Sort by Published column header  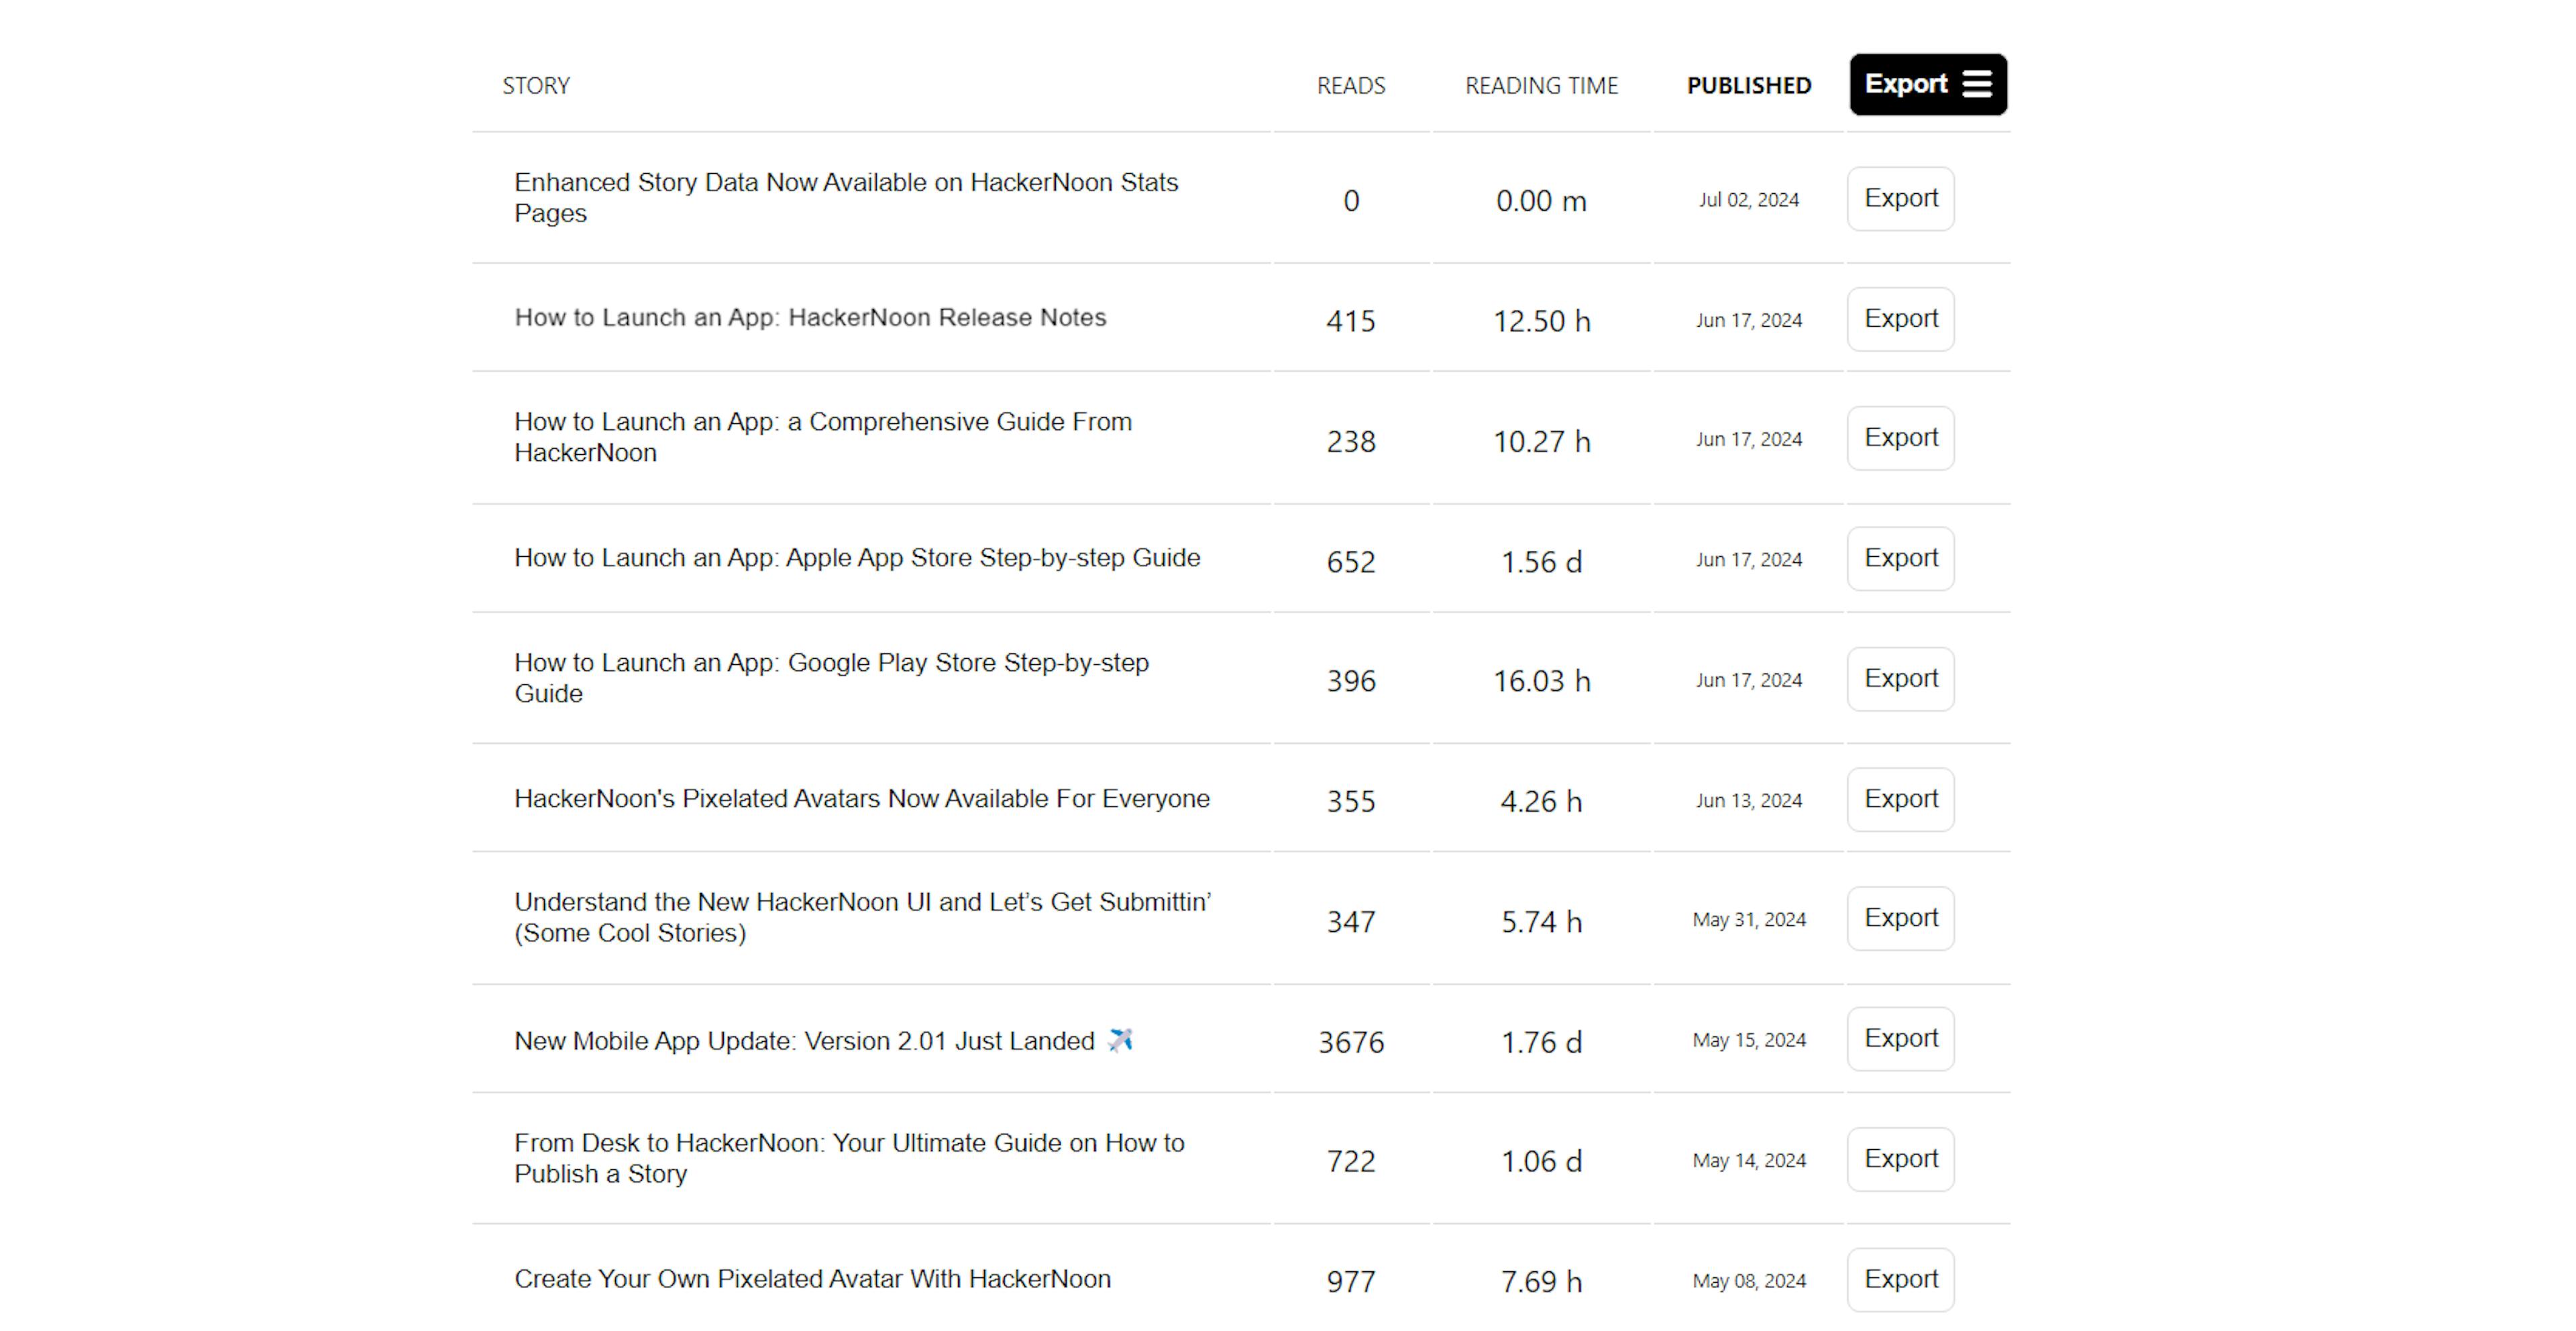(x=1748, y=86)
